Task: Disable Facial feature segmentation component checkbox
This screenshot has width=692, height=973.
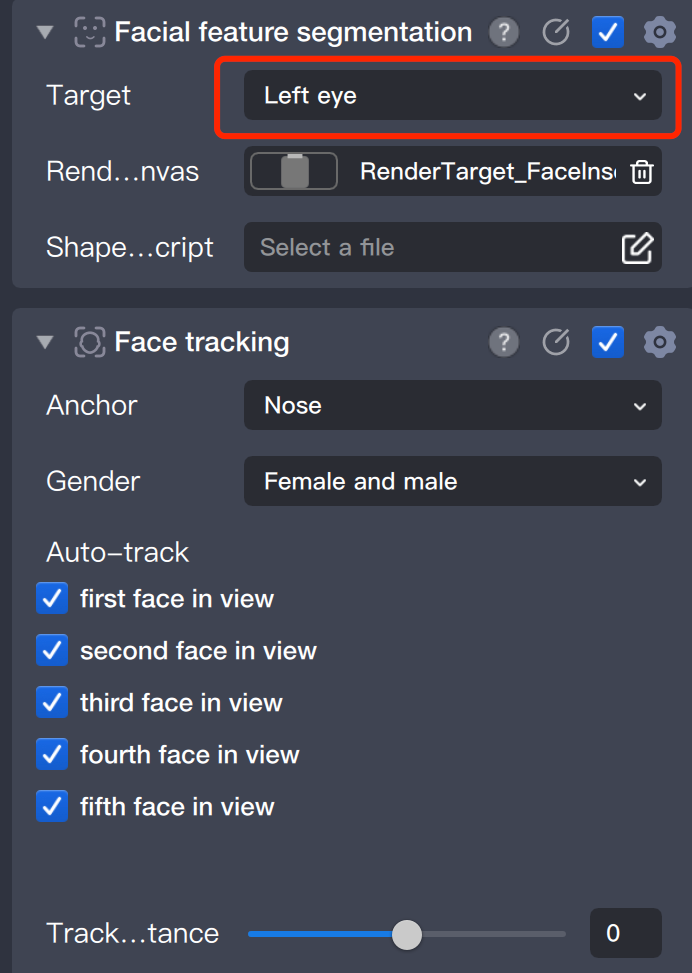Action: click(x=607, y=33)
